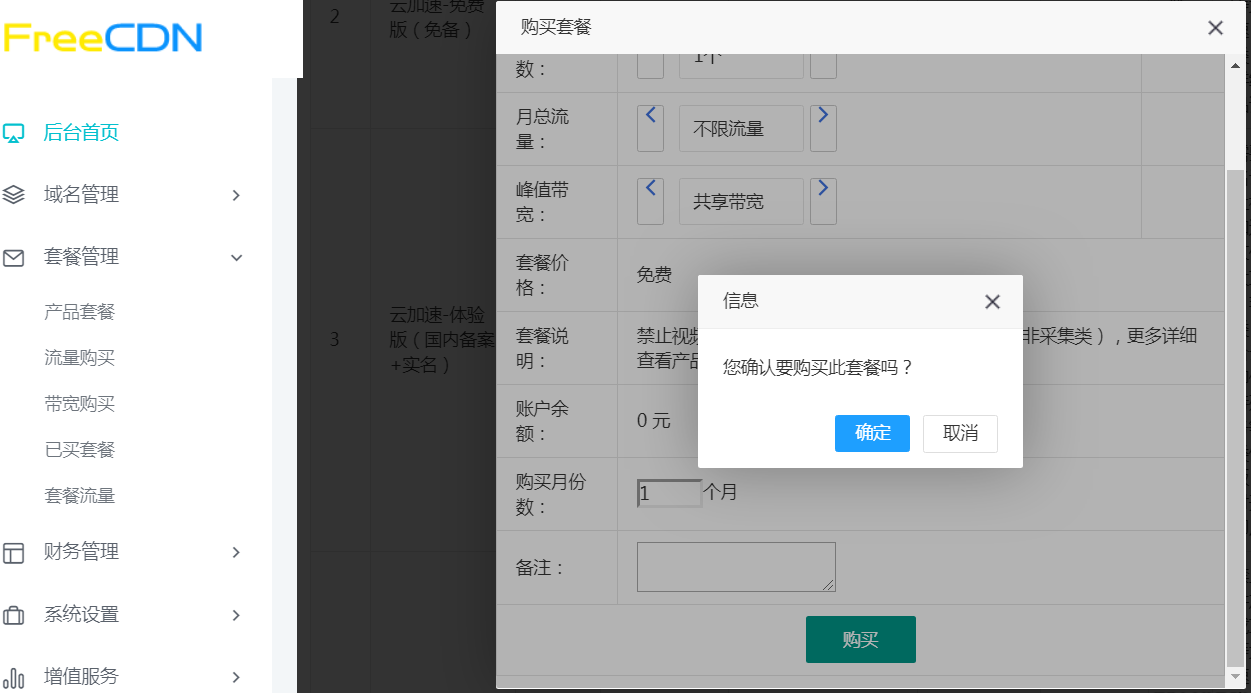Open the 产品套餐 submenu item
Image resolution: width=1251 pixels, height=693 pixels.
pyautogui.click(x=80, y=312)
